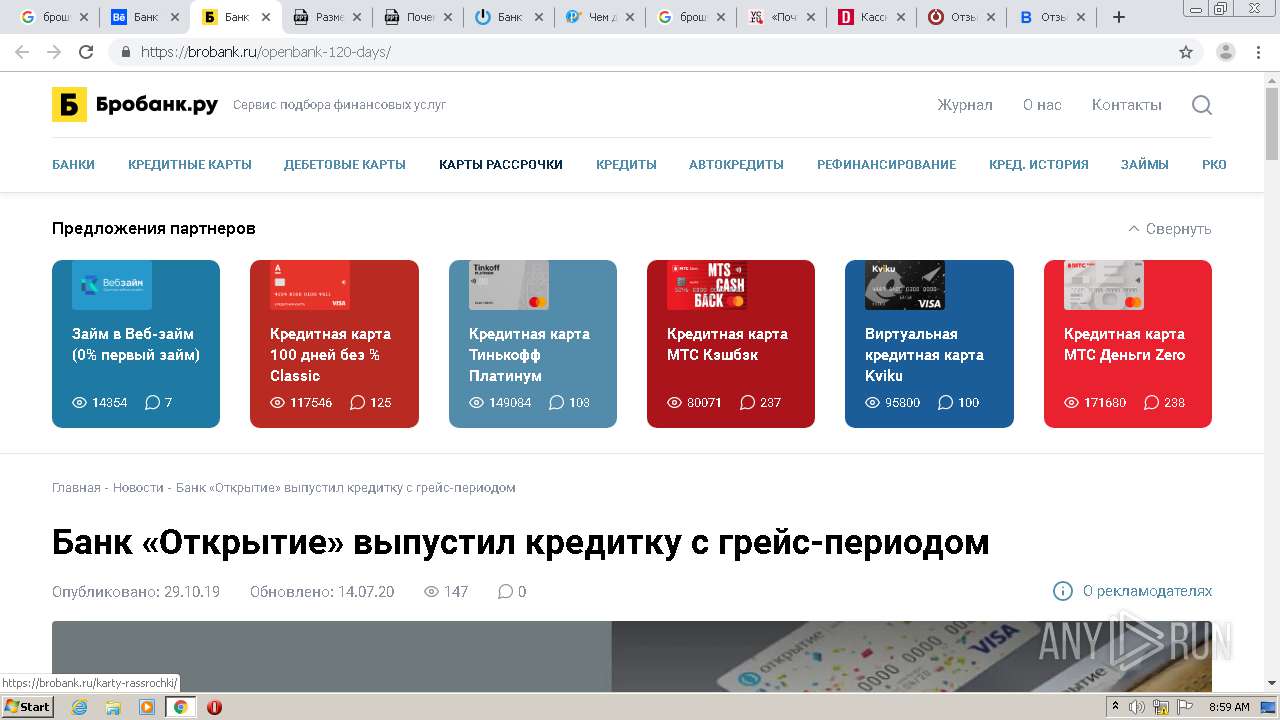Image resolution: width=1280 pixels, height=720 pixels.
Task: Open Кредитная карта Тинькофф Платинум offer
Action: (533, 344)
